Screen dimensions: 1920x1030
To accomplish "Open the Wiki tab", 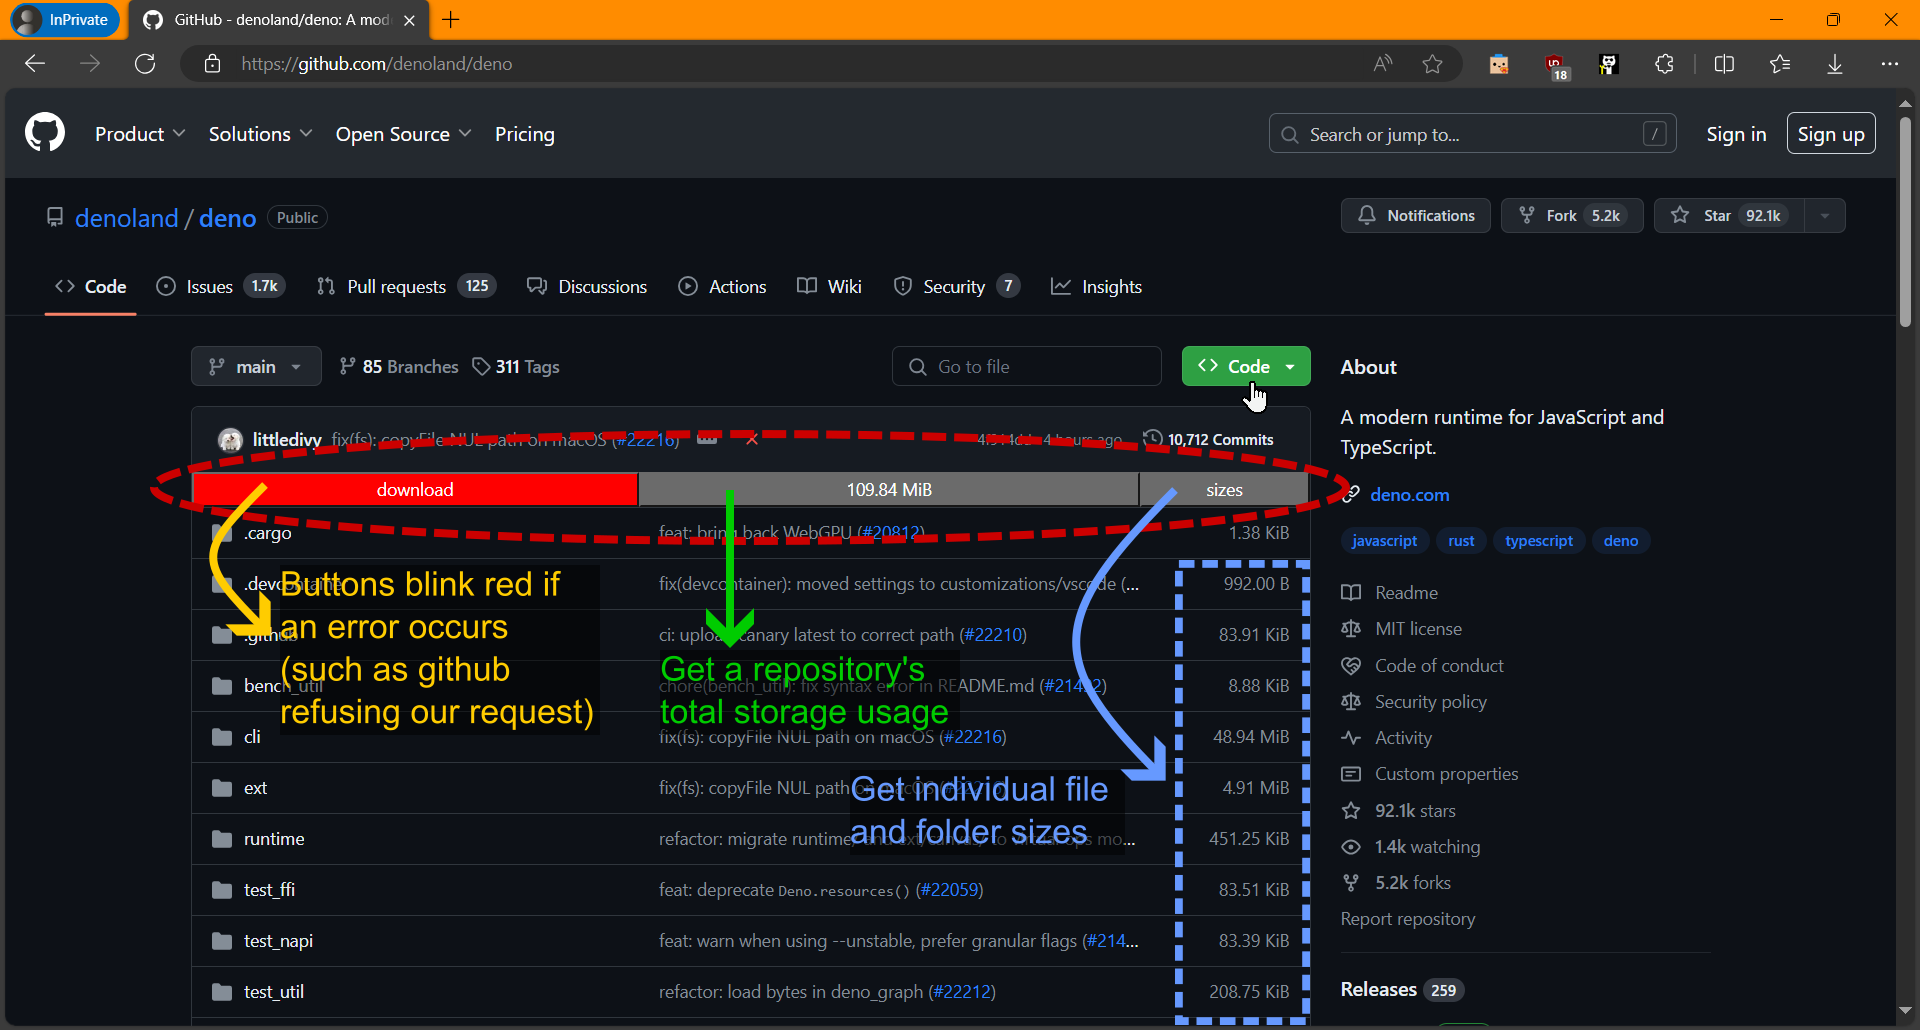I will pyautogui.click(x=829, y=287).
